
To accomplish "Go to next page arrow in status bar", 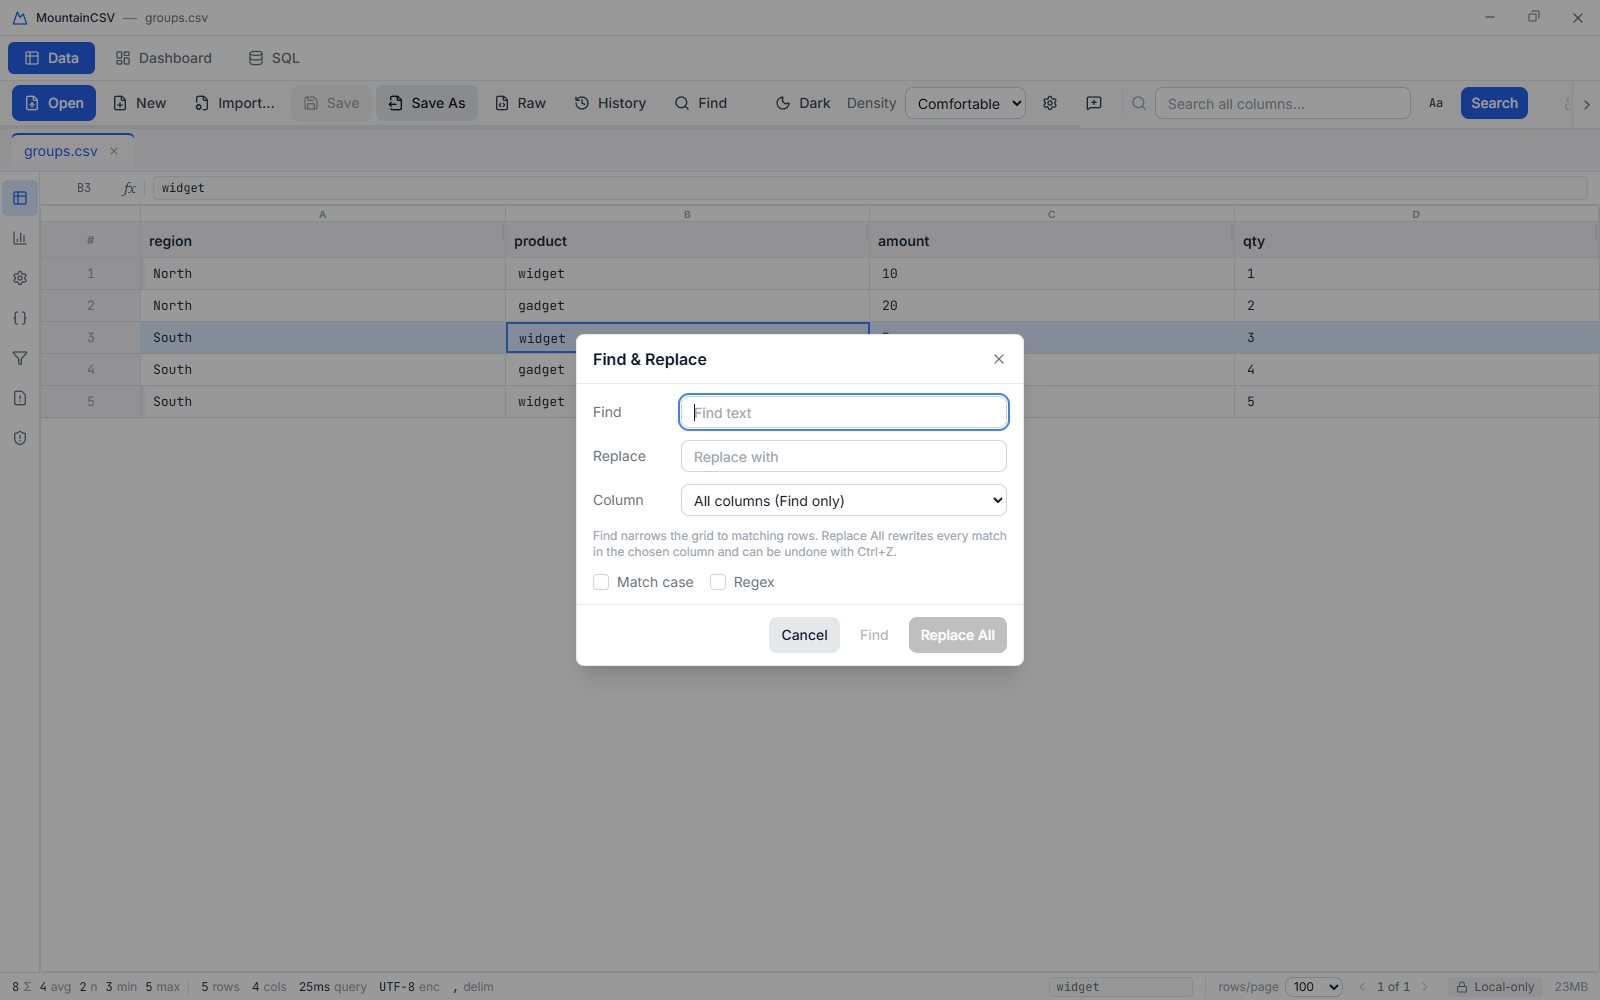I will pyautogui.click(x=1425, y=987).
